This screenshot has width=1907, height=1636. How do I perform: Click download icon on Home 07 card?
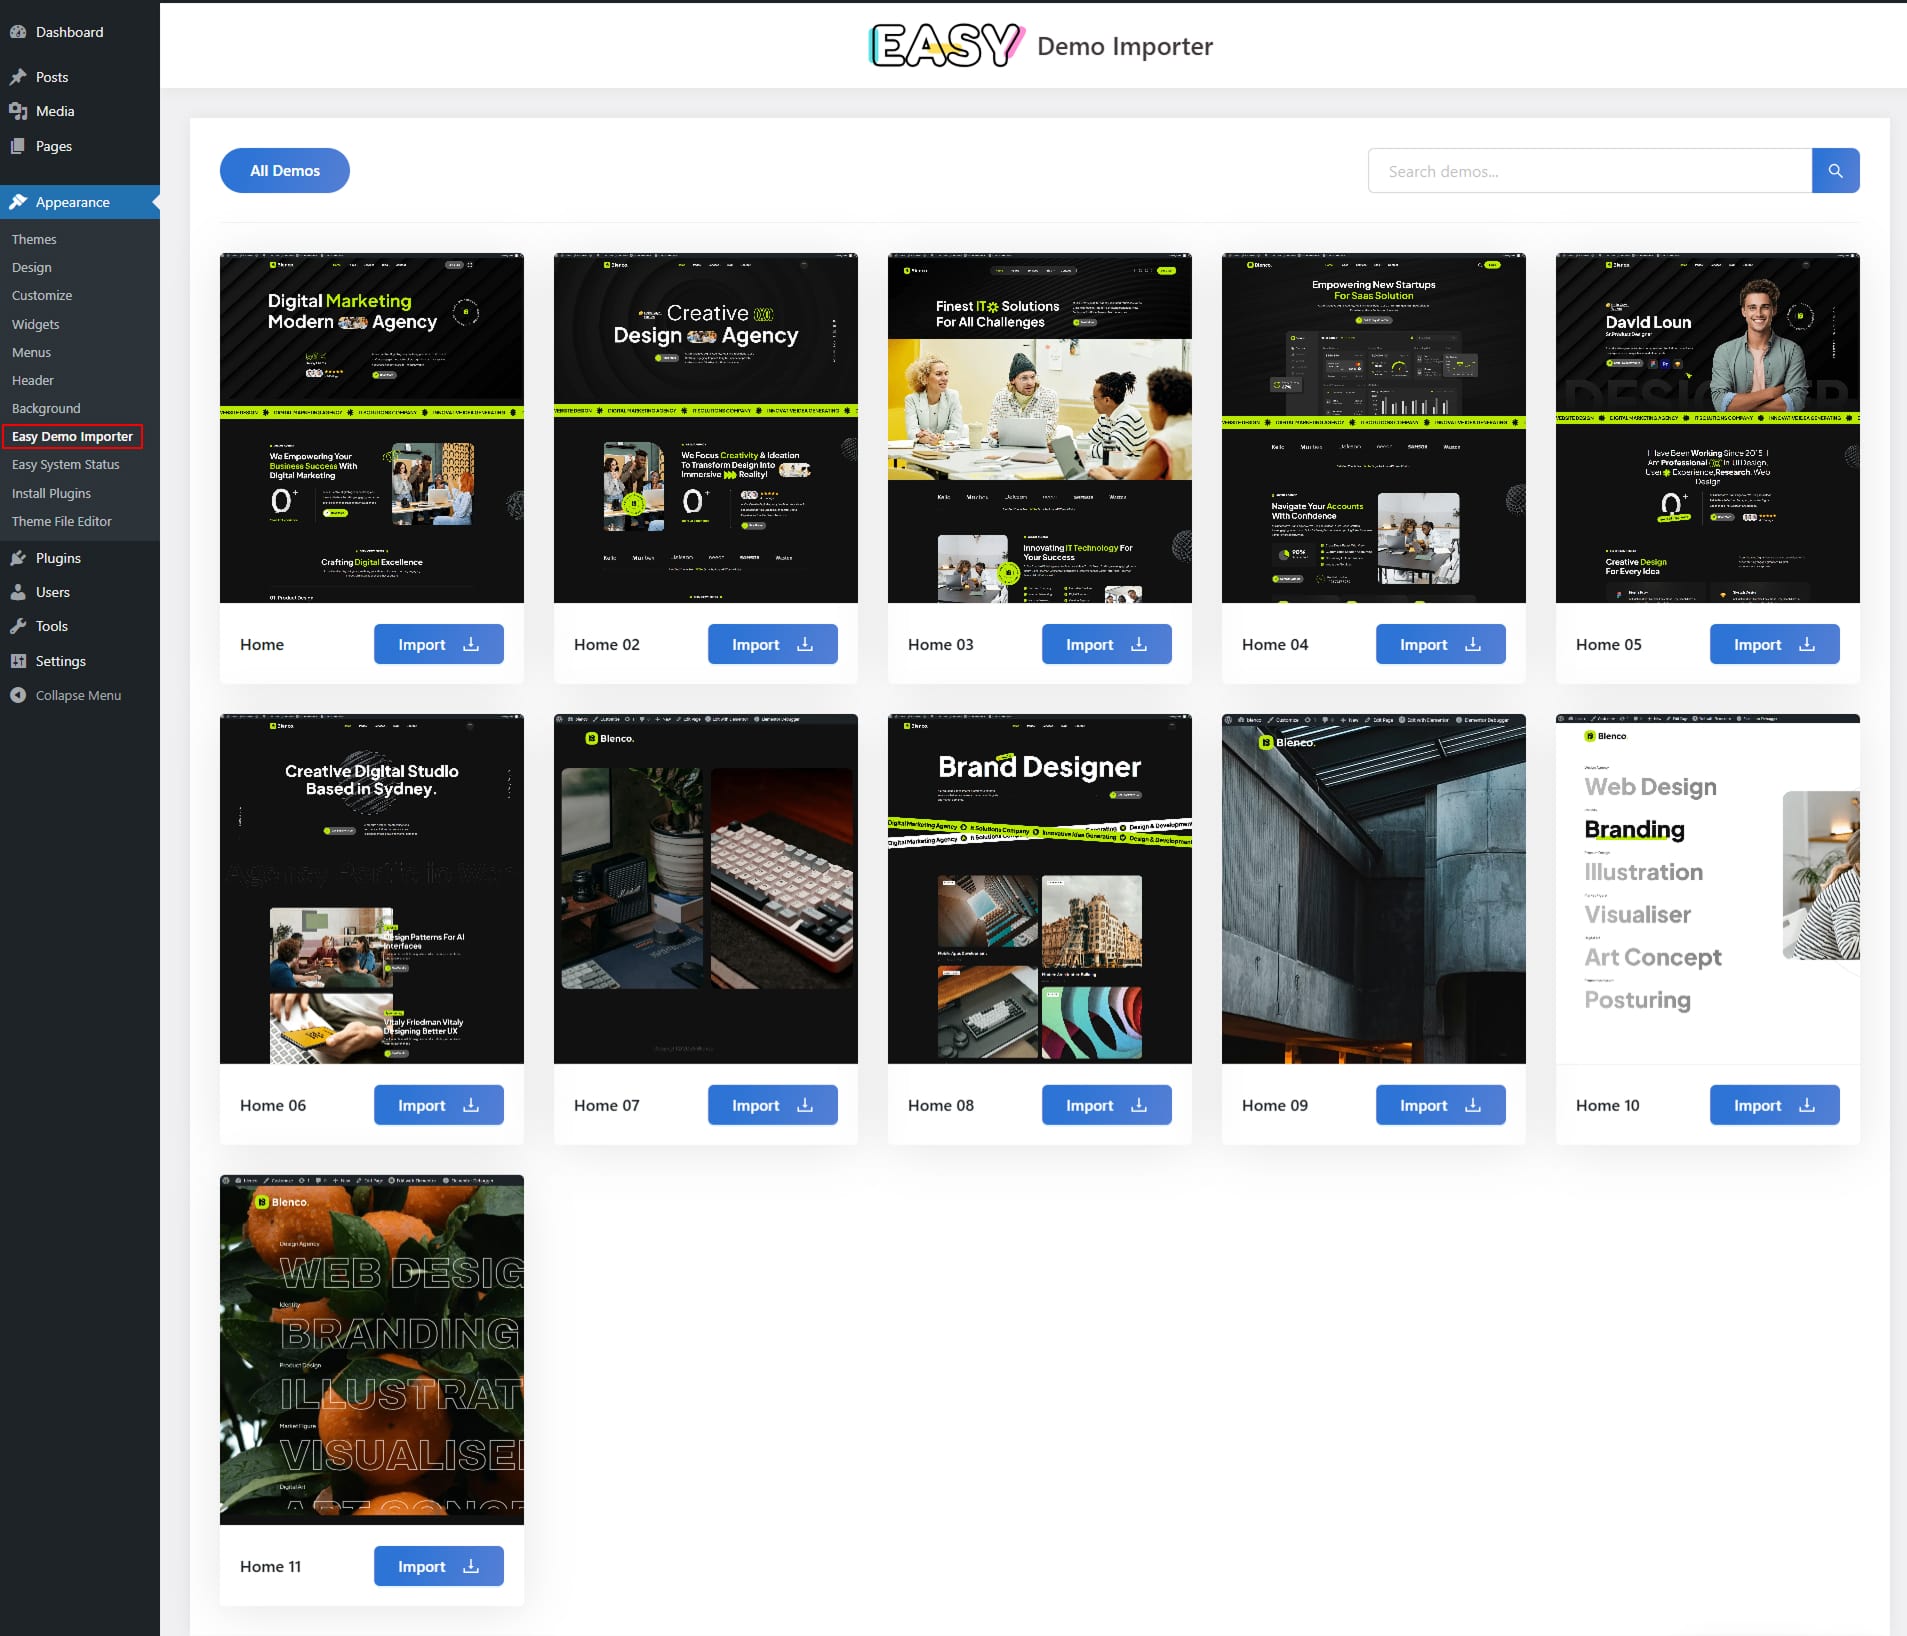point(805,1105)
